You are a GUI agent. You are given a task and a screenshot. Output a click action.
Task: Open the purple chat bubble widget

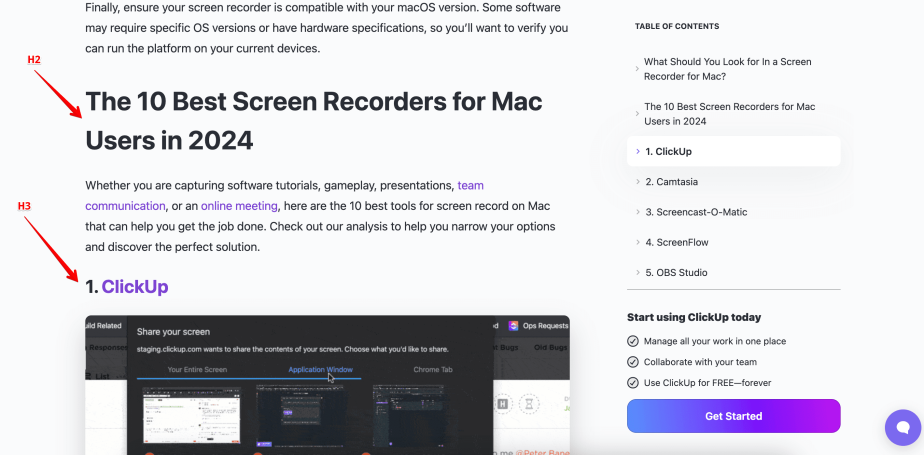902,427
